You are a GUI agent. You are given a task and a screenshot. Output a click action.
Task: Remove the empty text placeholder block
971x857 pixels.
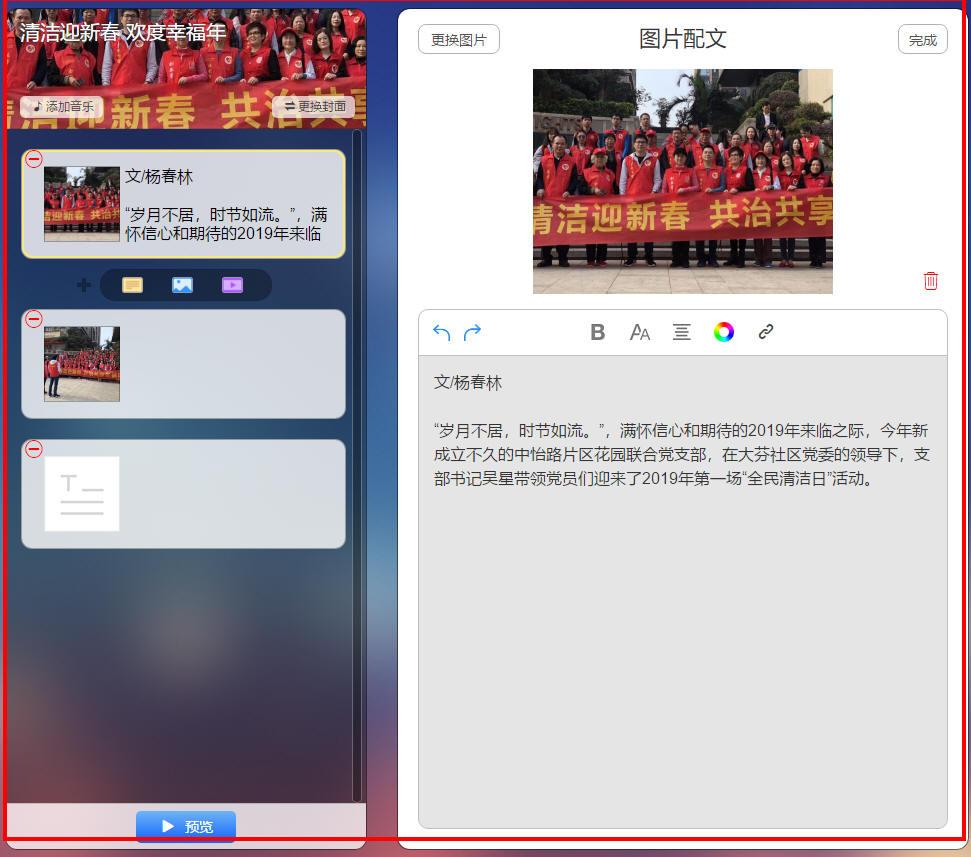pos(34,449)
